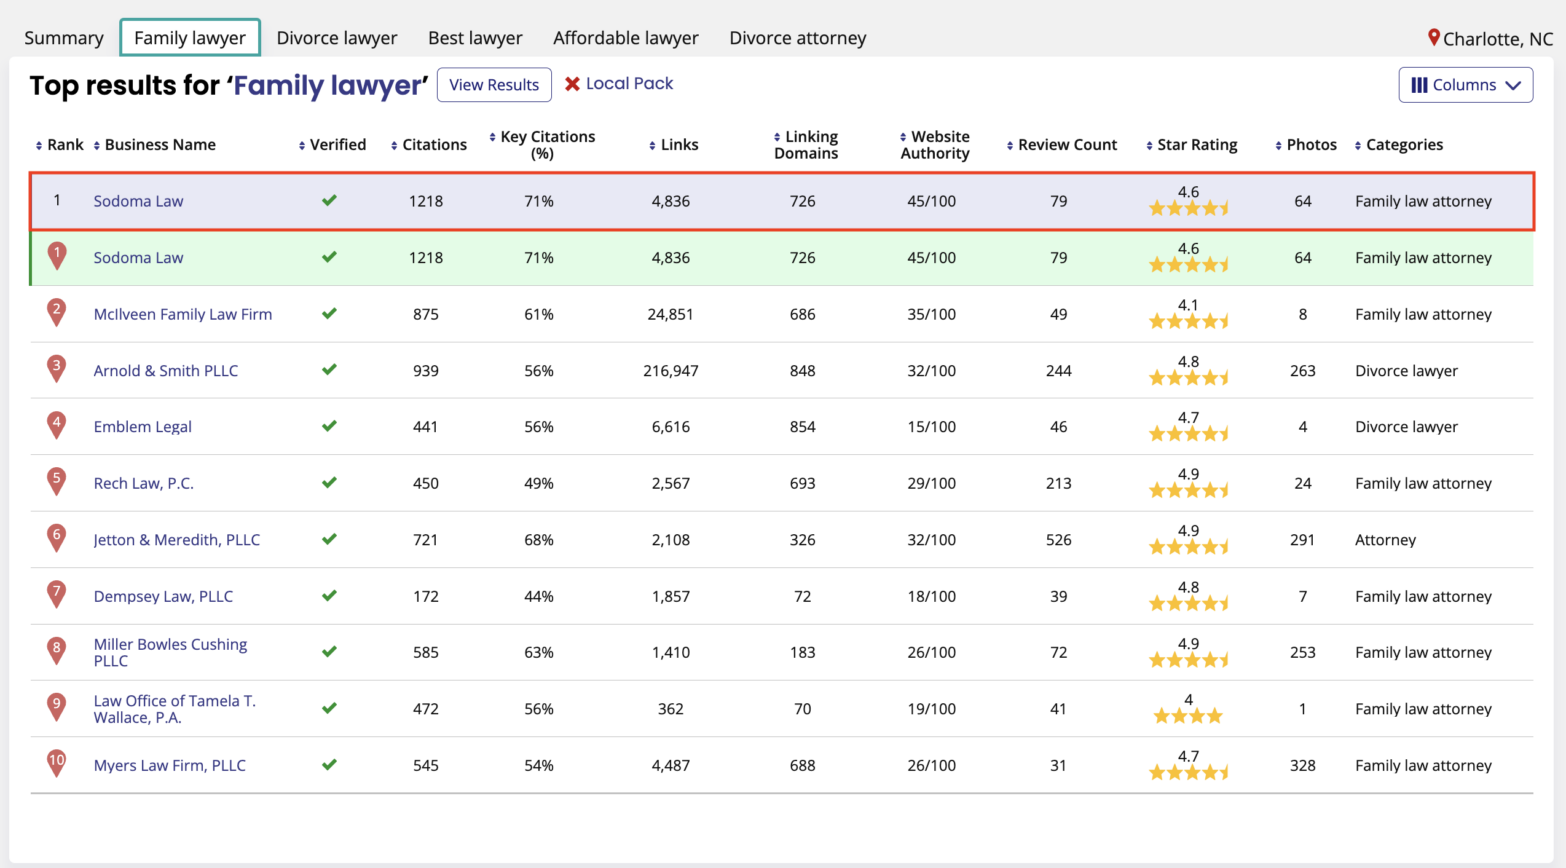Viewport: 1566px width, 868px height.
Task: Click the star icons in Tamela T. Wallace's rating
Action: click(x=1189, y=717)
